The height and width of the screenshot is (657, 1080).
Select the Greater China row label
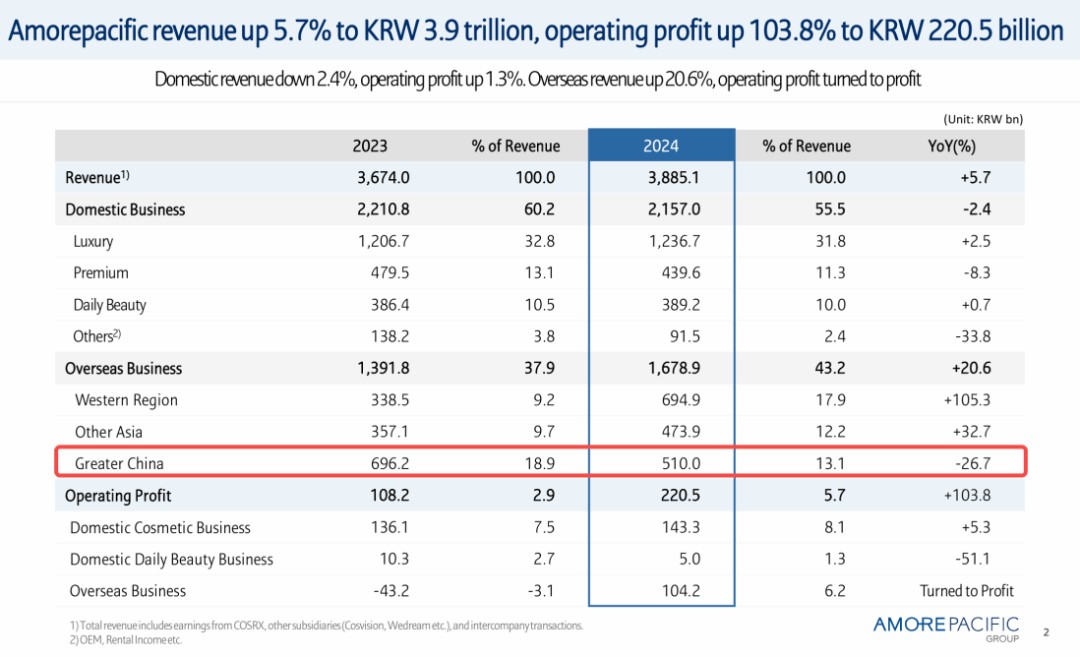(119, 463)
